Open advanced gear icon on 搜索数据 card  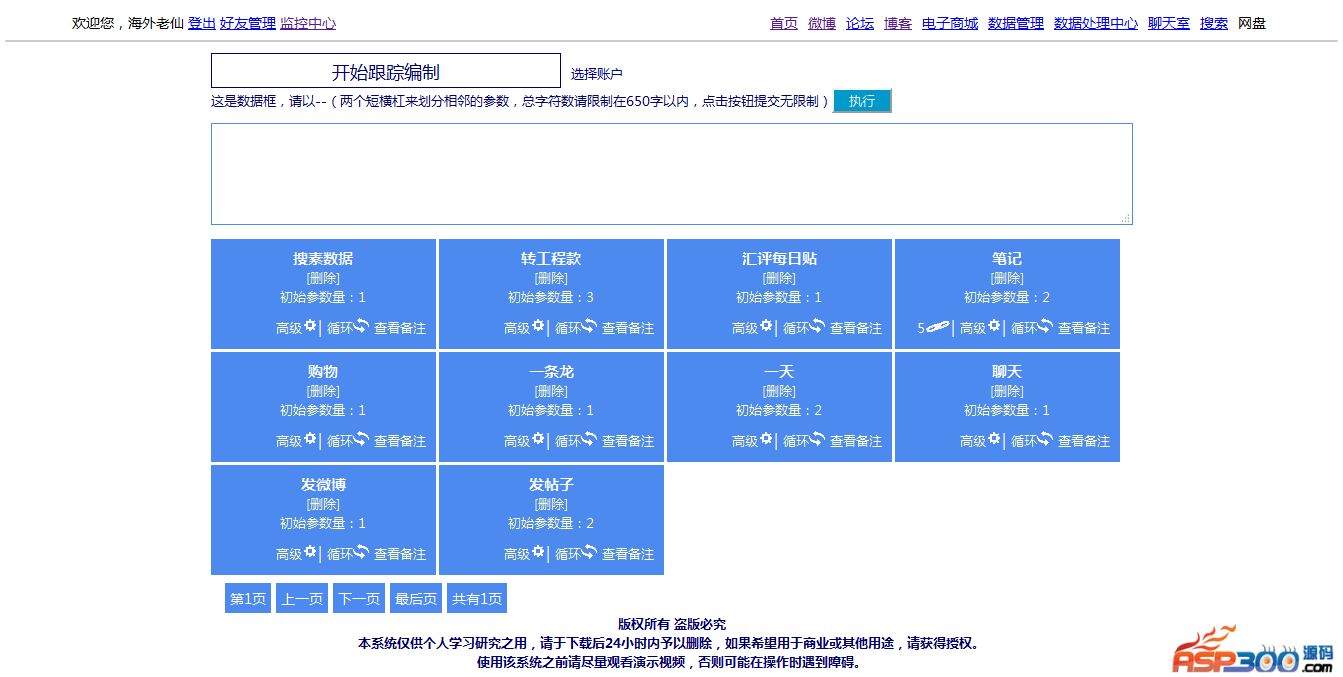[310, 326]
